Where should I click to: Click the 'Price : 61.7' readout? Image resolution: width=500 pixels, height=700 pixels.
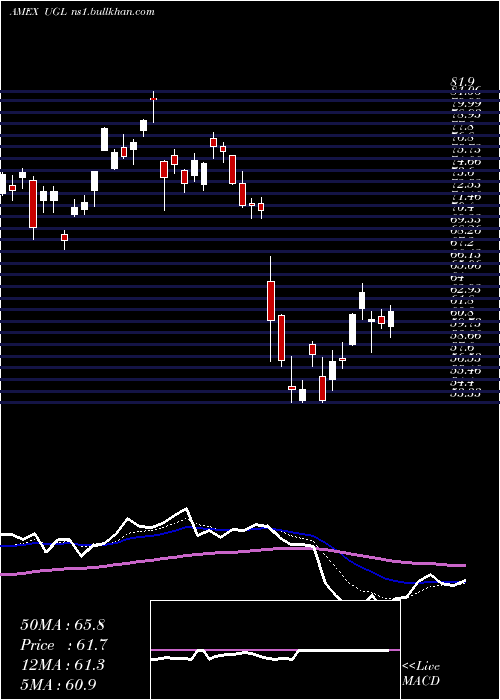pyautogui.click(x=64, y=645)
